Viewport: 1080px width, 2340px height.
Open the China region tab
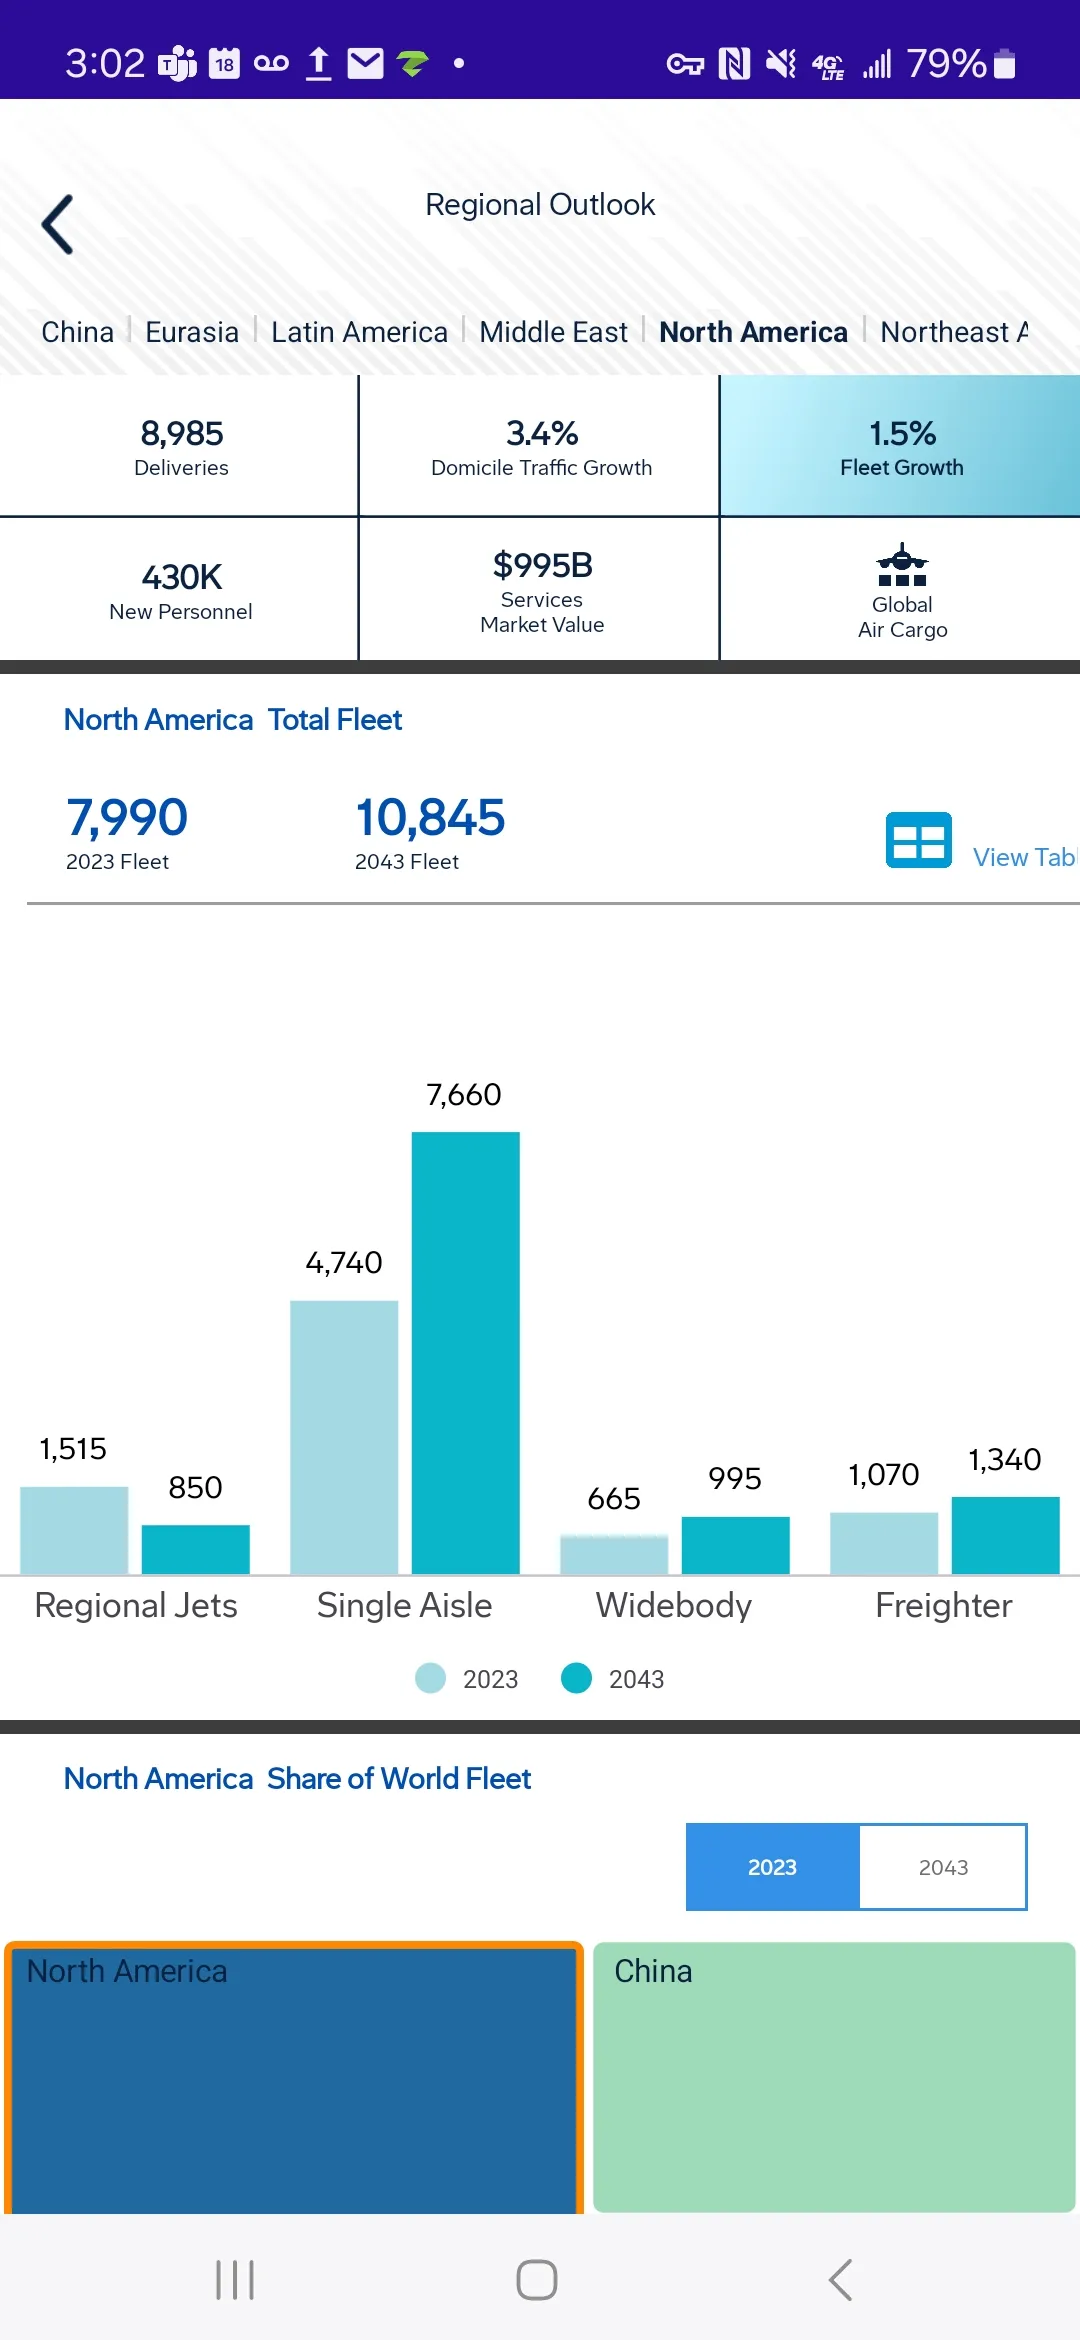[x=77, y=332]
